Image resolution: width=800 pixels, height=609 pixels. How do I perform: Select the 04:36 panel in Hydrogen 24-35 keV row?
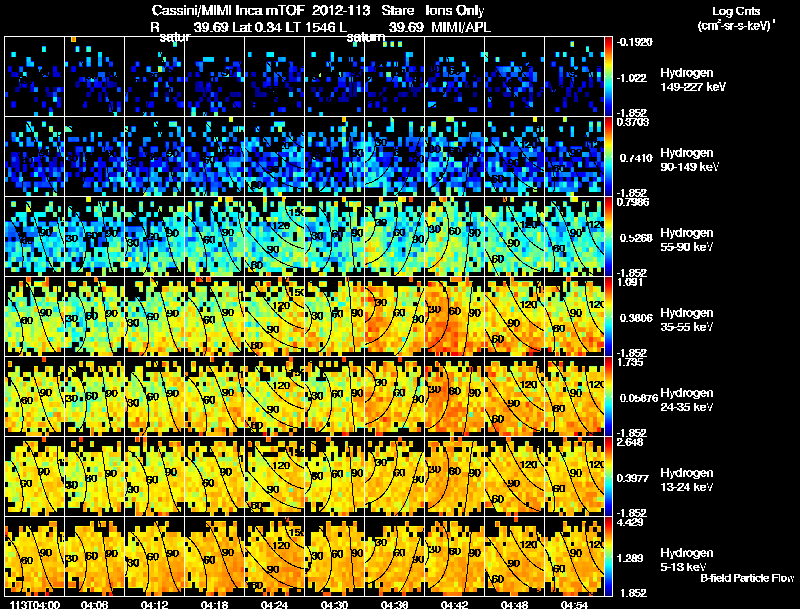pos(394,396)
